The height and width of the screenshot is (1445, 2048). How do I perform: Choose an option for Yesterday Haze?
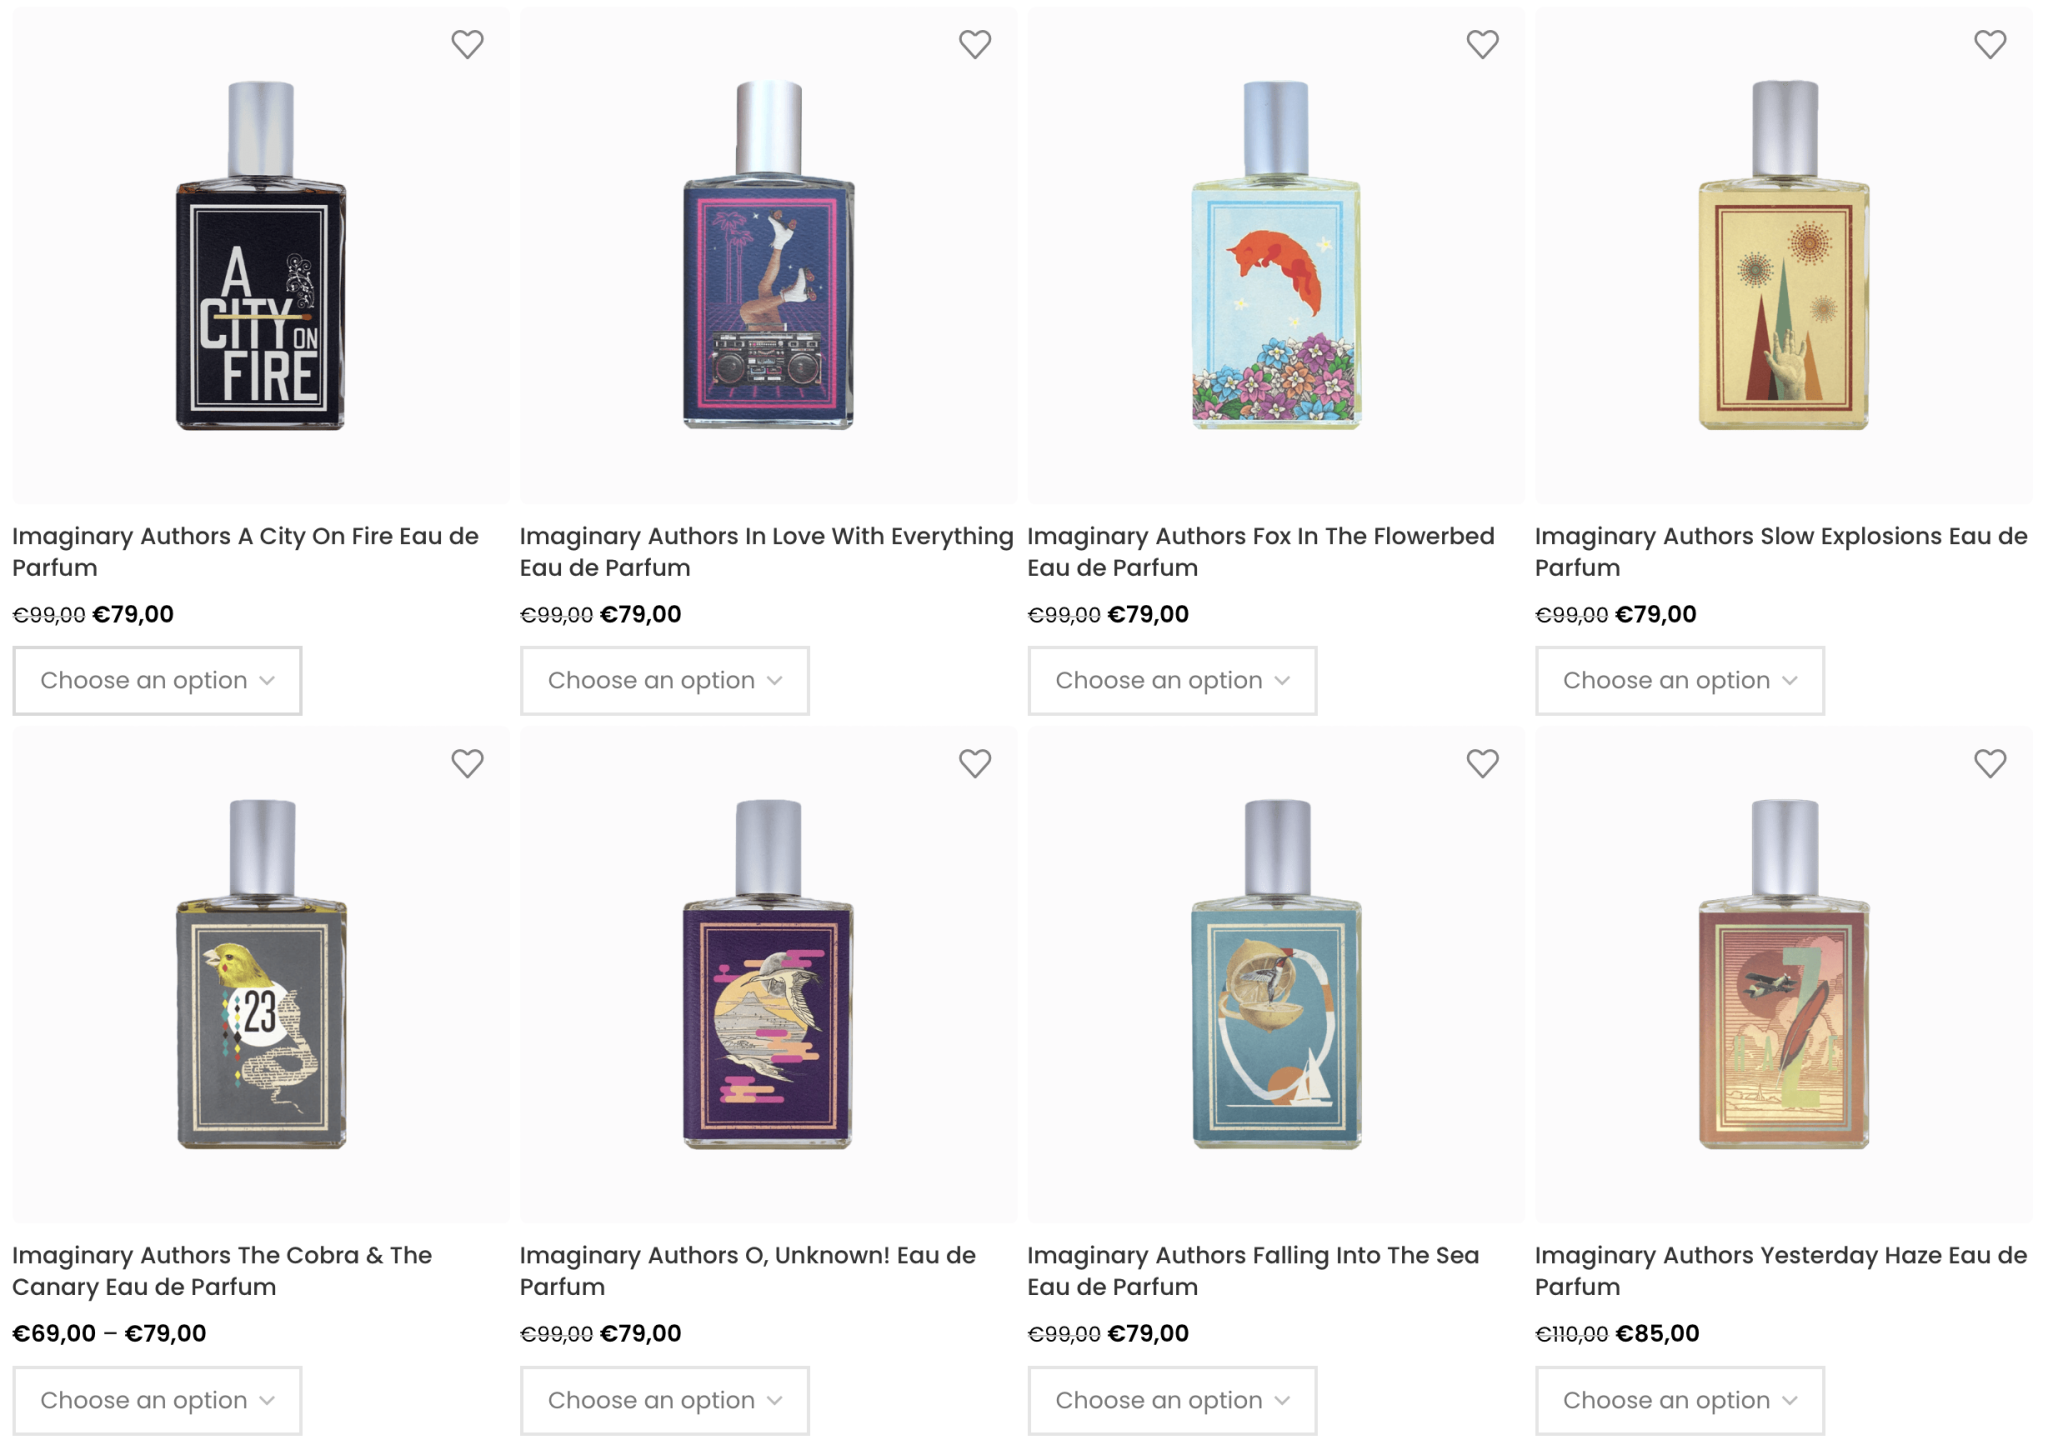point(1680,1400)
